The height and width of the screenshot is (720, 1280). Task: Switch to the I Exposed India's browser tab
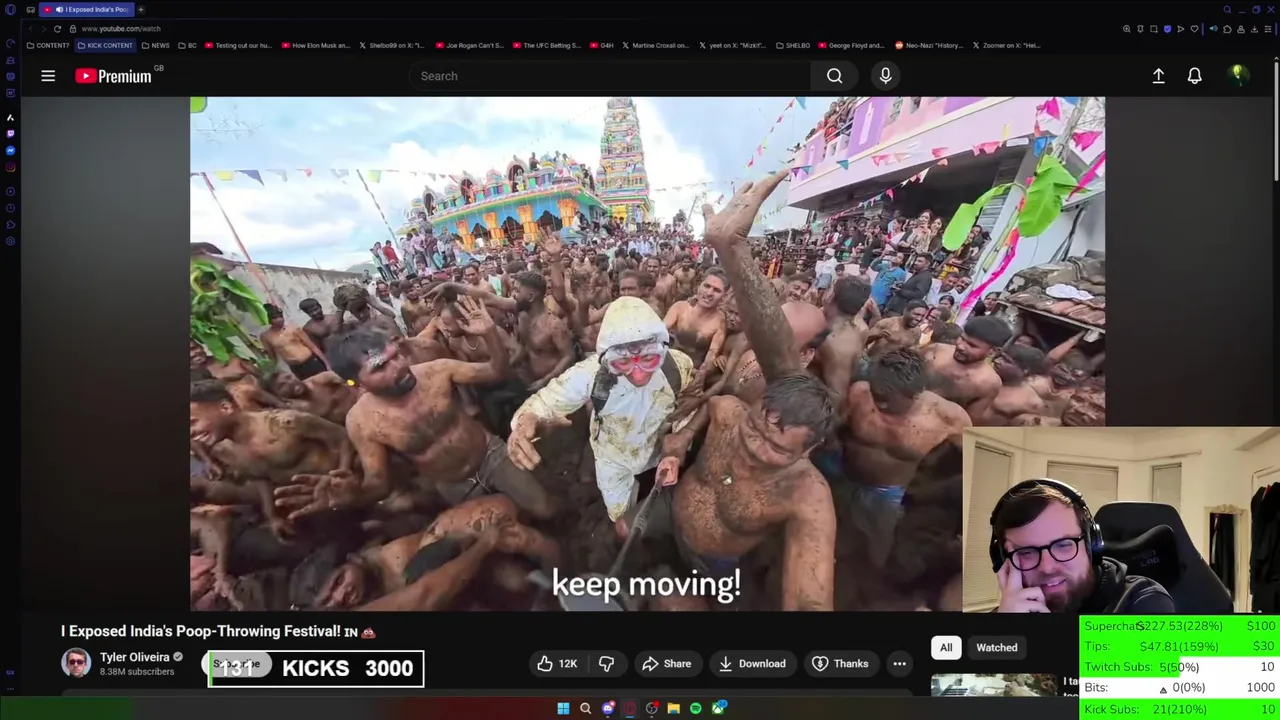(87, 10)
